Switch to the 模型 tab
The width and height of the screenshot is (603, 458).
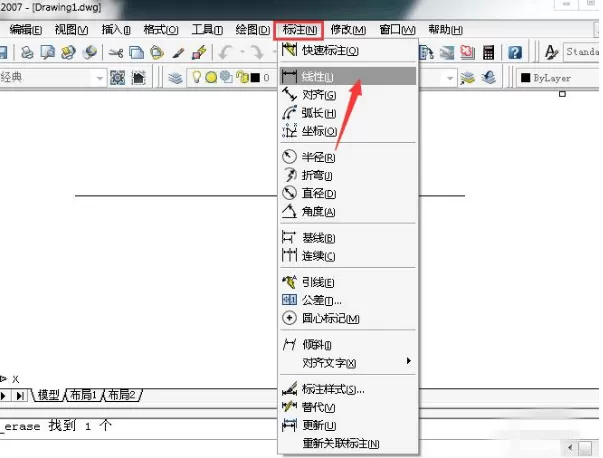(48, 395)
